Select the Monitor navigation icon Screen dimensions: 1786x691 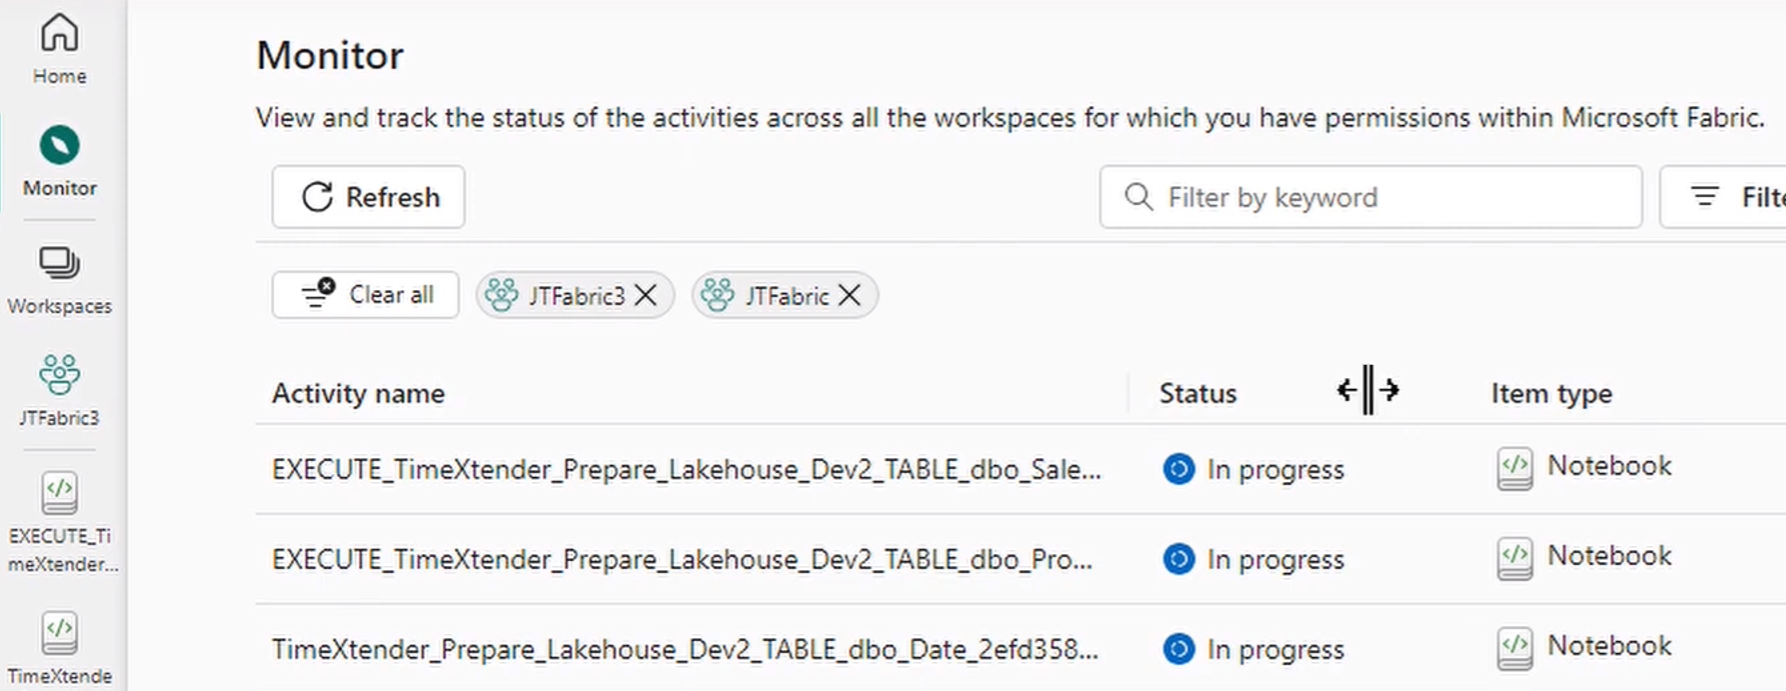[x=59, y=160]
